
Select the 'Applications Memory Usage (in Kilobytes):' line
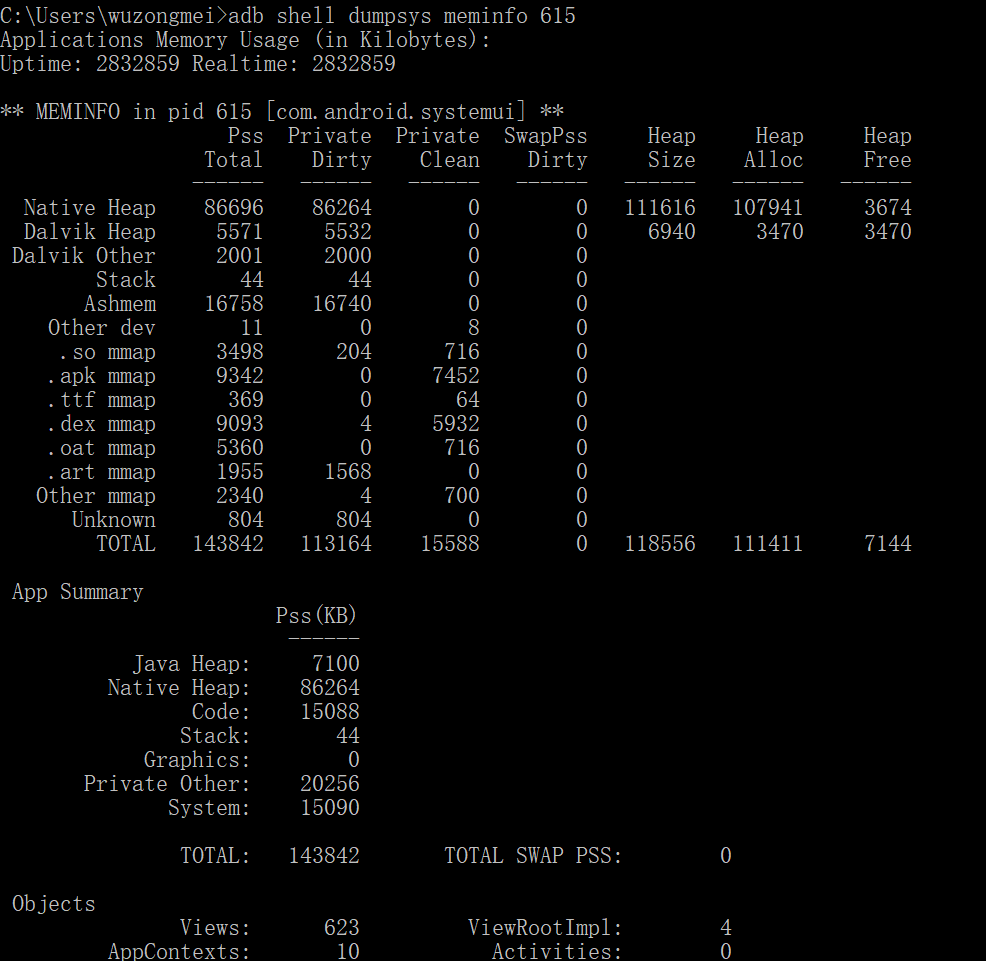pyautogui.click(x=245, y=40)
